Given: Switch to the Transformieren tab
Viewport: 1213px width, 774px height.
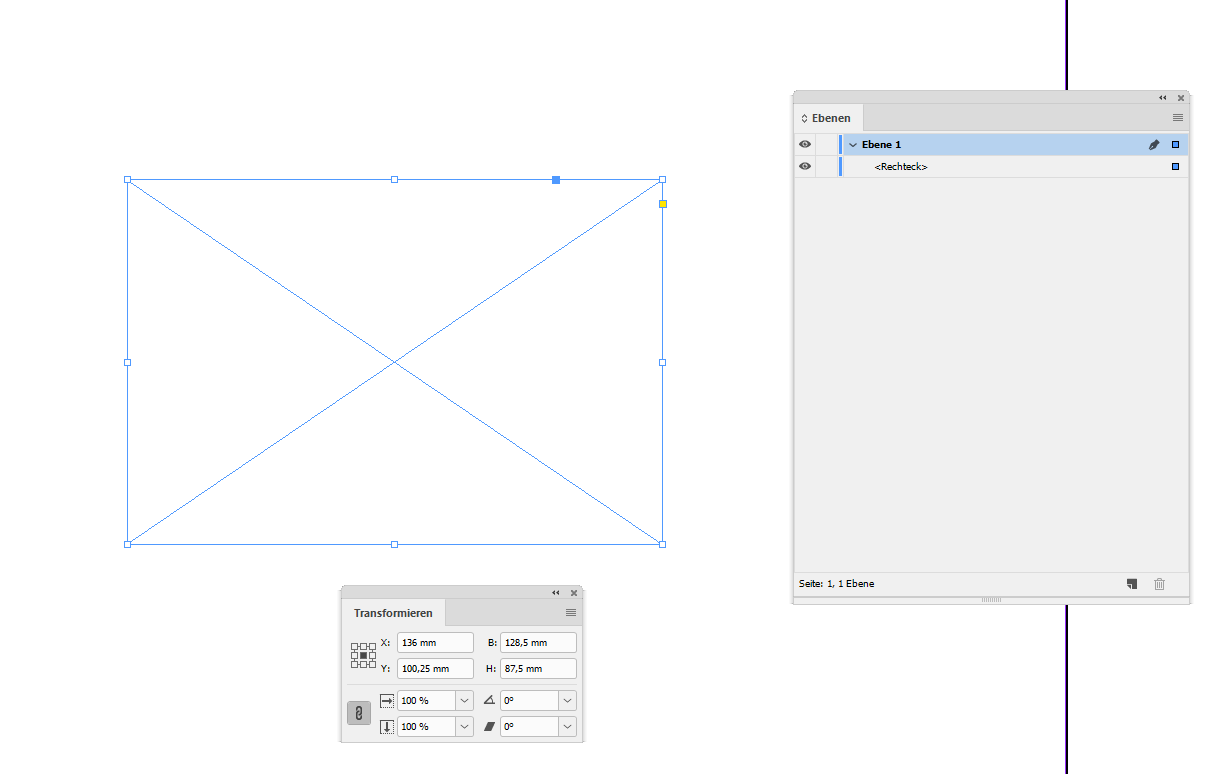Looking at the screenshot, I should point(393,613).
